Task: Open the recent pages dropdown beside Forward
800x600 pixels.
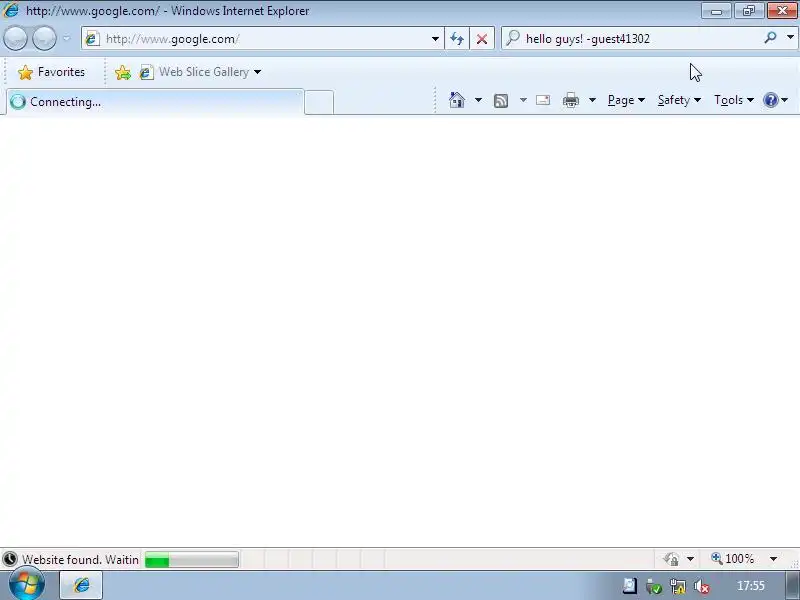Action: [x=66, y=39]
